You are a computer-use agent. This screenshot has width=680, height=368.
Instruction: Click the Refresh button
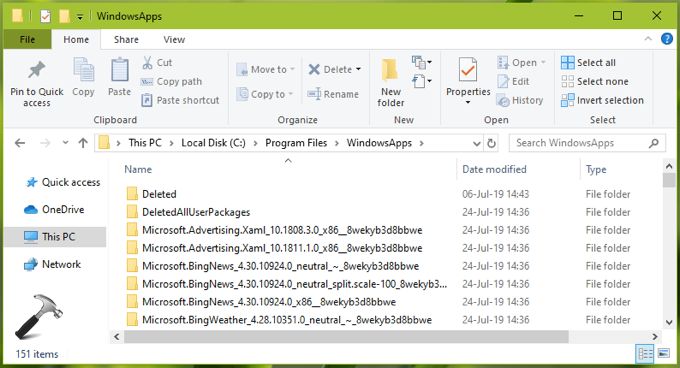491,143
